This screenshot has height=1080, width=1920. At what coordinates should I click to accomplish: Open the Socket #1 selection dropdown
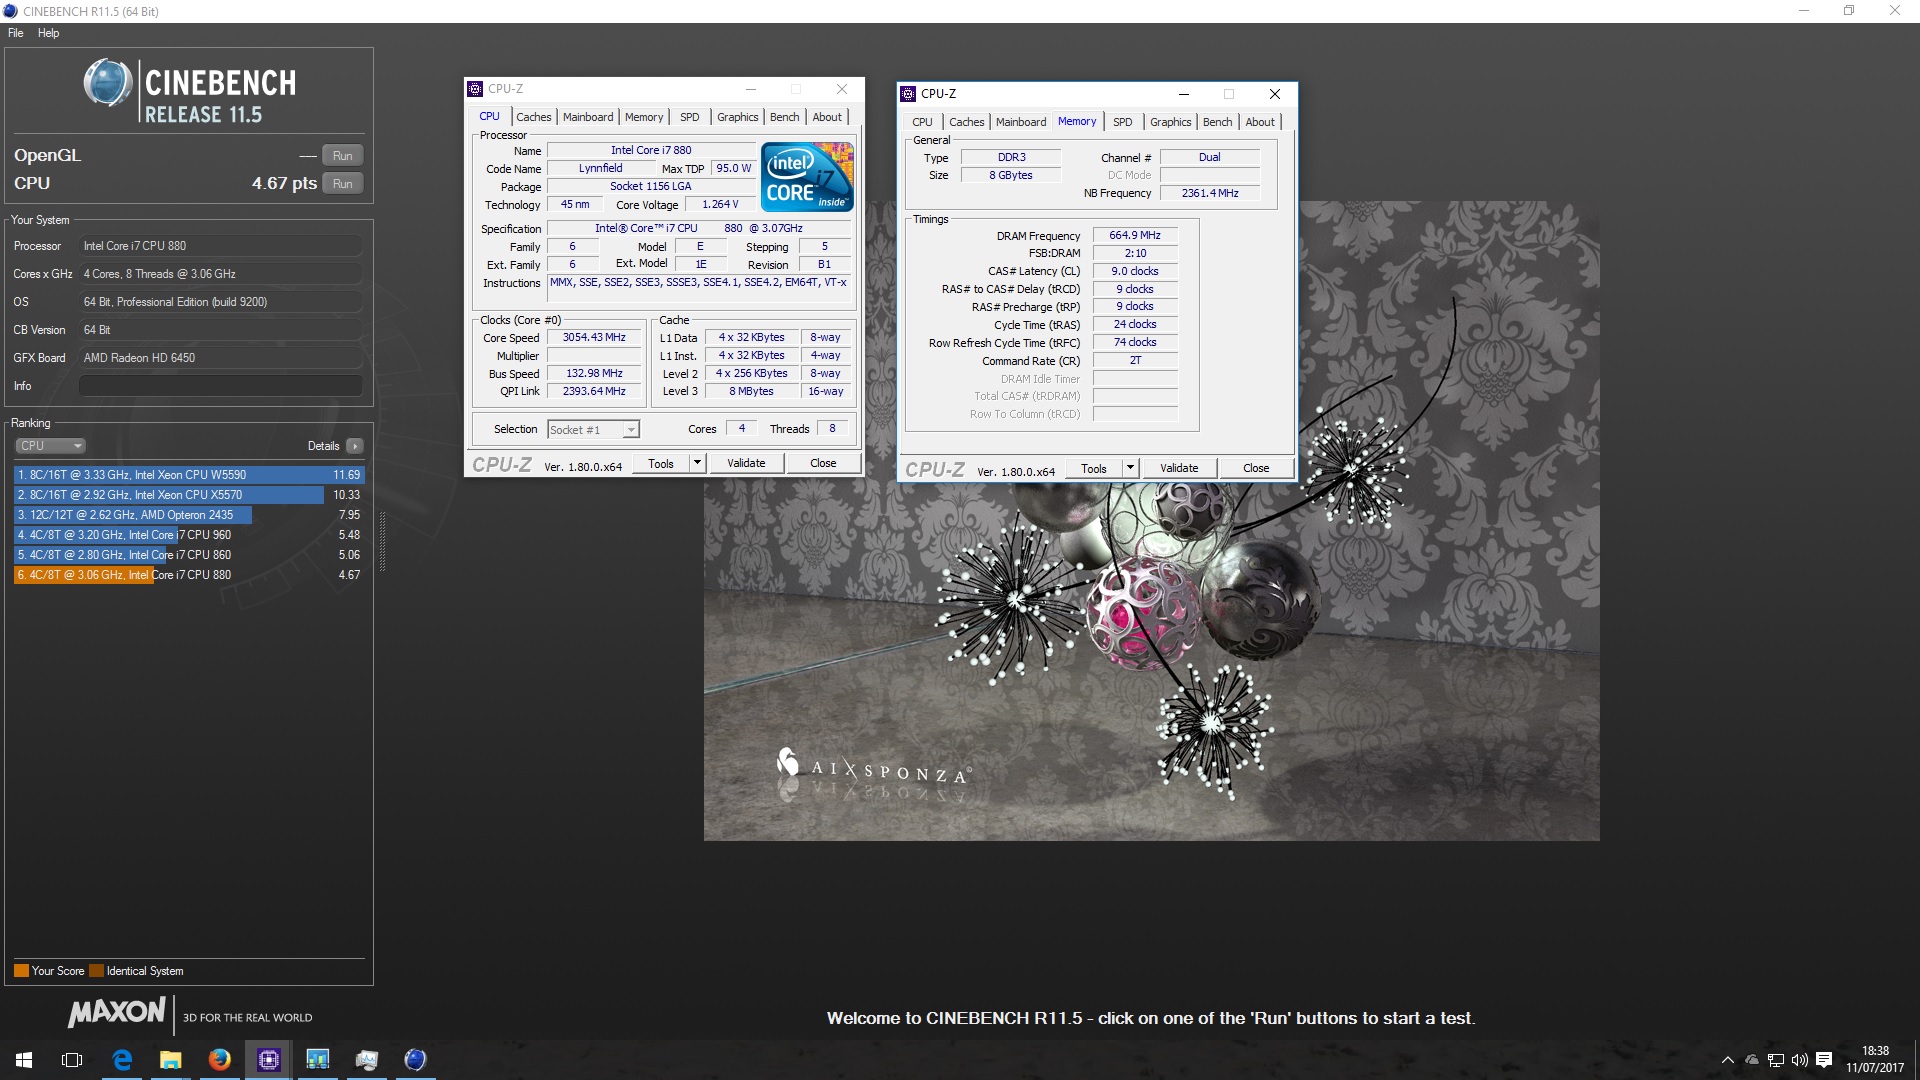click(593, 430)
